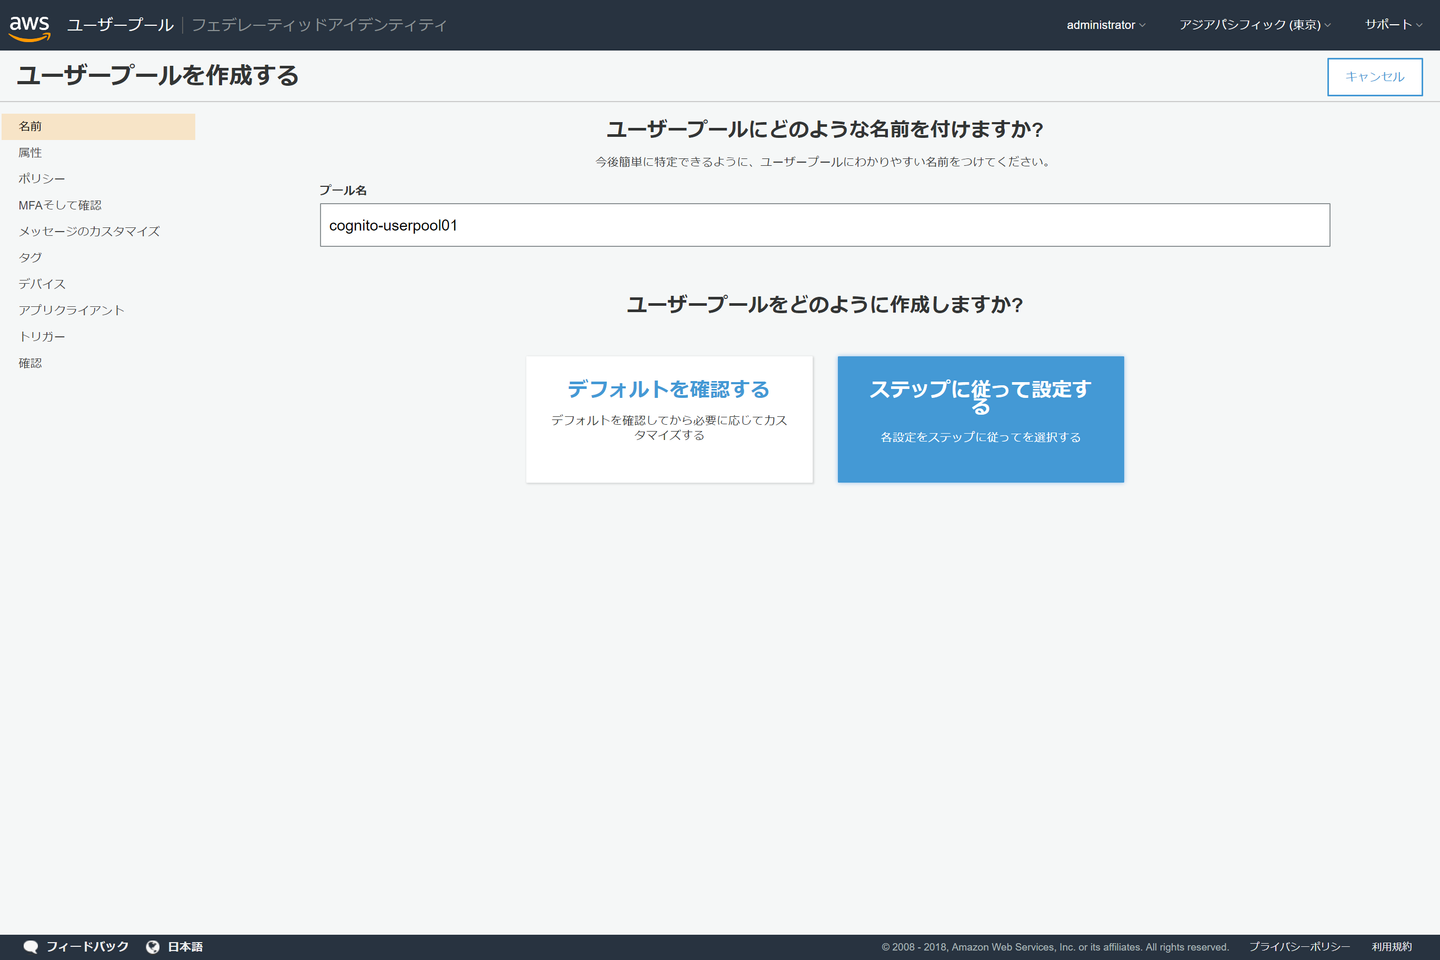Select MFAそして確認 in the sidebar
This screenshot has height=960, width=1440.
pyautogui.click(x=60, y=205)
